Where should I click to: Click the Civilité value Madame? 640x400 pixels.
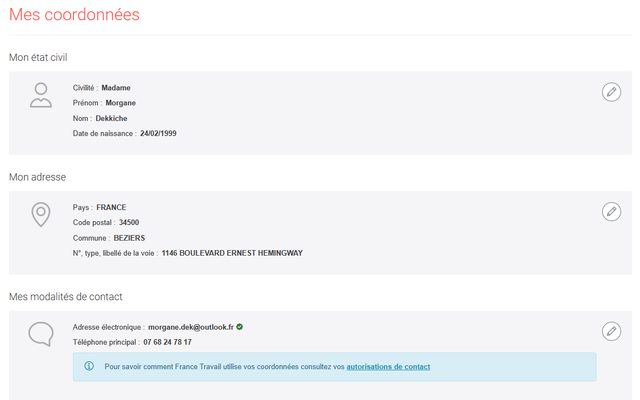click(116, 88)
